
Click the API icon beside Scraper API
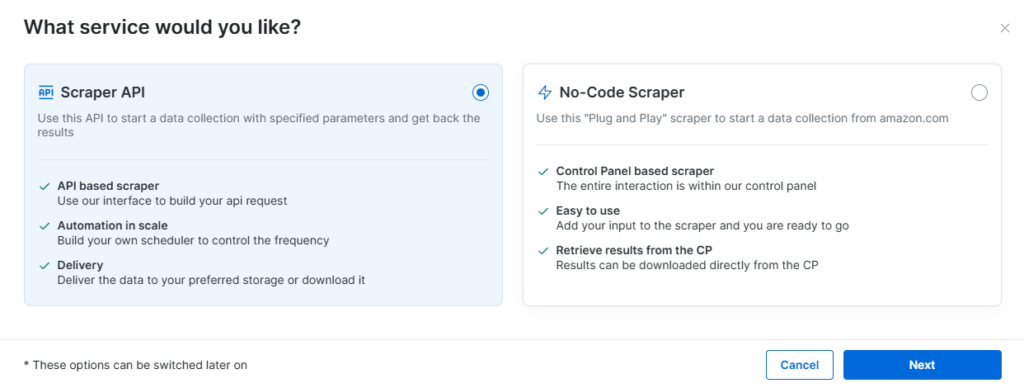(46, 93)
